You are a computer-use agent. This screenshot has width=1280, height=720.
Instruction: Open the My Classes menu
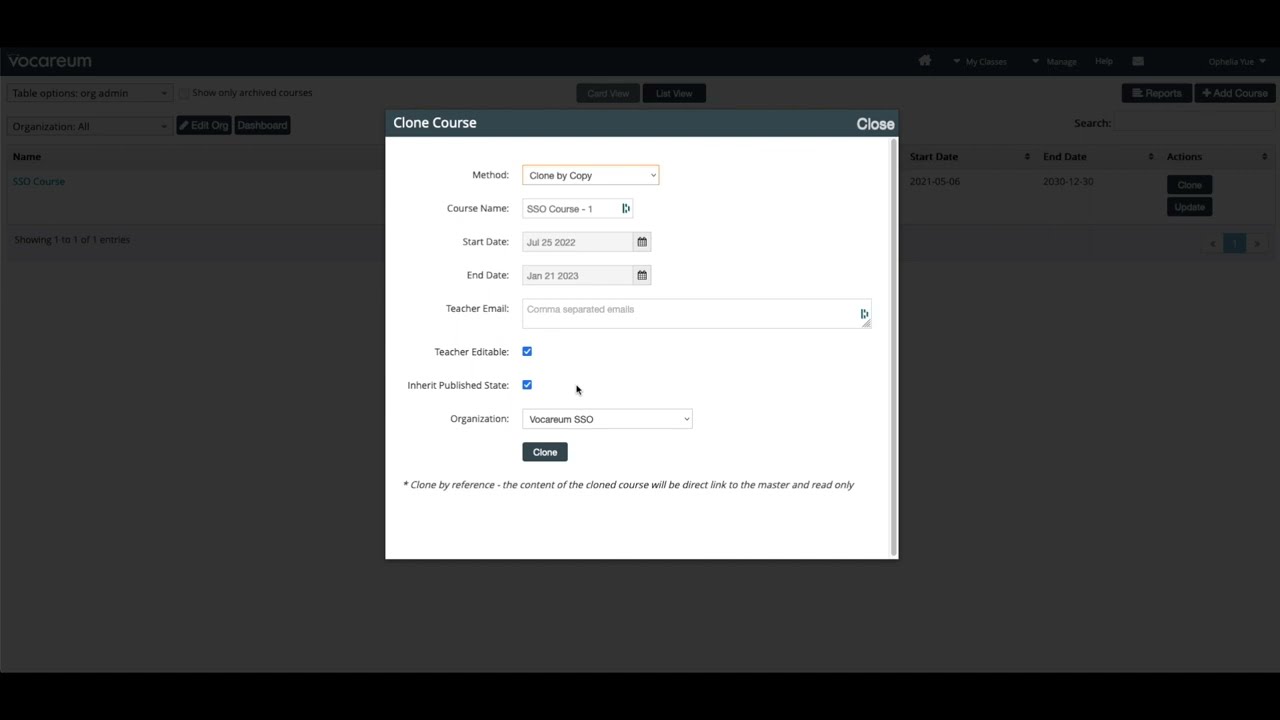980,62
